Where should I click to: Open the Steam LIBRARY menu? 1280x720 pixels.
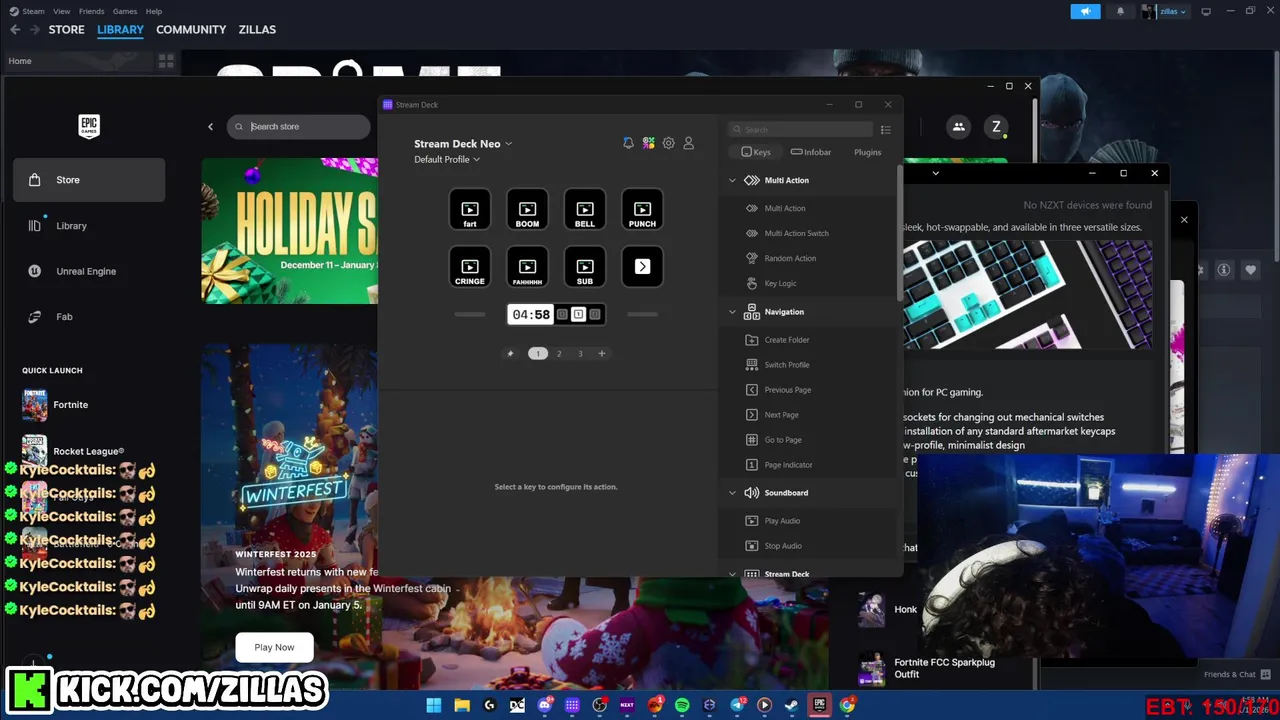[x=120, y=30]
